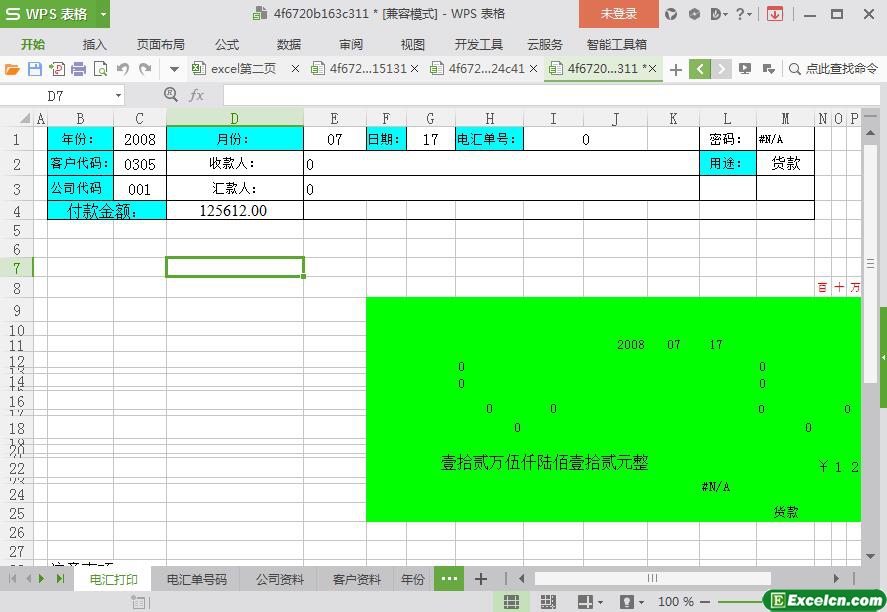Click the print preview icon
This screenshot has height=612, width=887.
pos(100,69)
